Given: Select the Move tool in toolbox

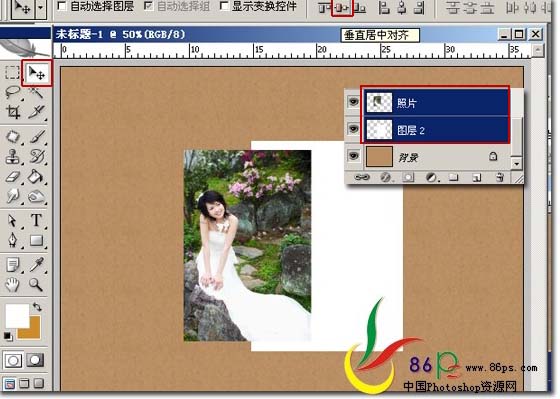Looking at the screenshot, I should (x=37, y=73).
